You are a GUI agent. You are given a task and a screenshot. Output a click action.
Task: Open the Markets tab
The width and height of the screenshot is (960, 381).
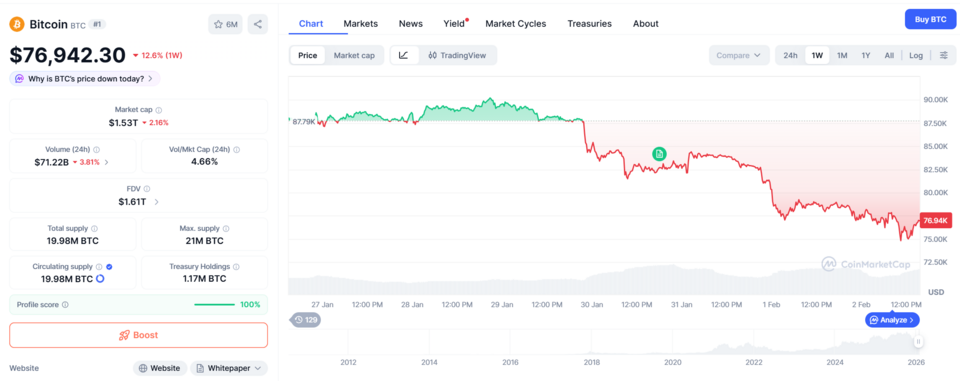(361, 23)
